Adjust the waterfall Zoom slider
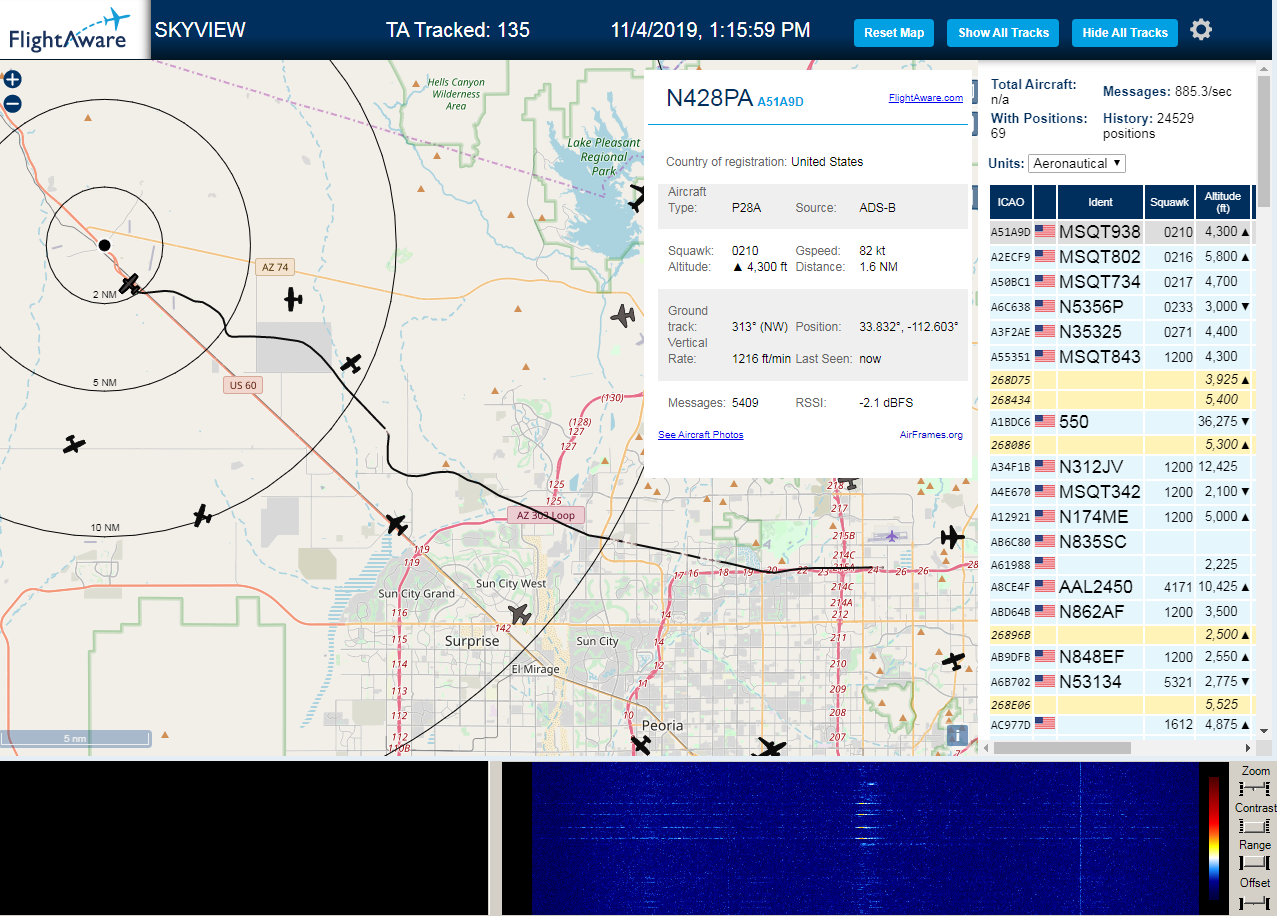1277x917 pixels. click(x=1254, y=790)
